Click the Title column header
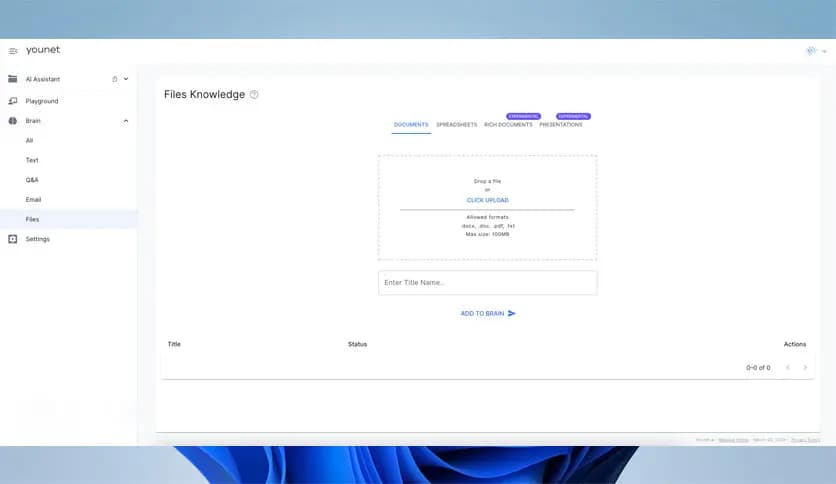 point(174,344)
